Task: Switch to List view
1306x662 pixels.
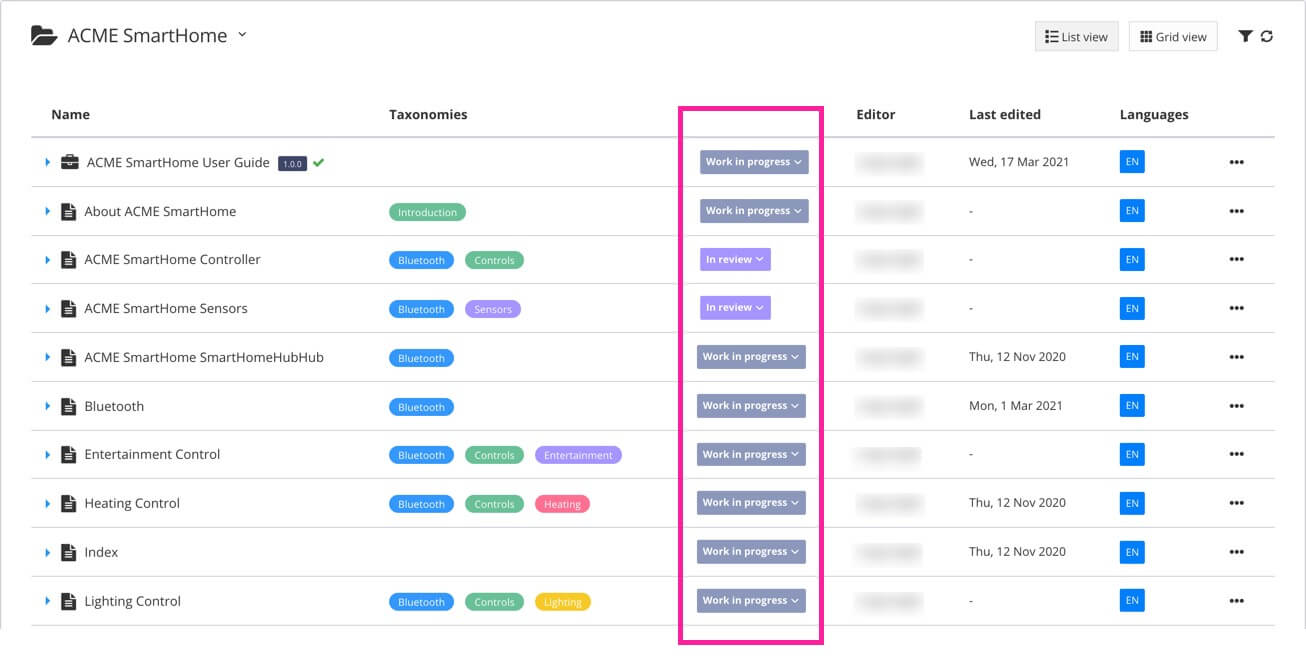Action: click(1076, 35)
